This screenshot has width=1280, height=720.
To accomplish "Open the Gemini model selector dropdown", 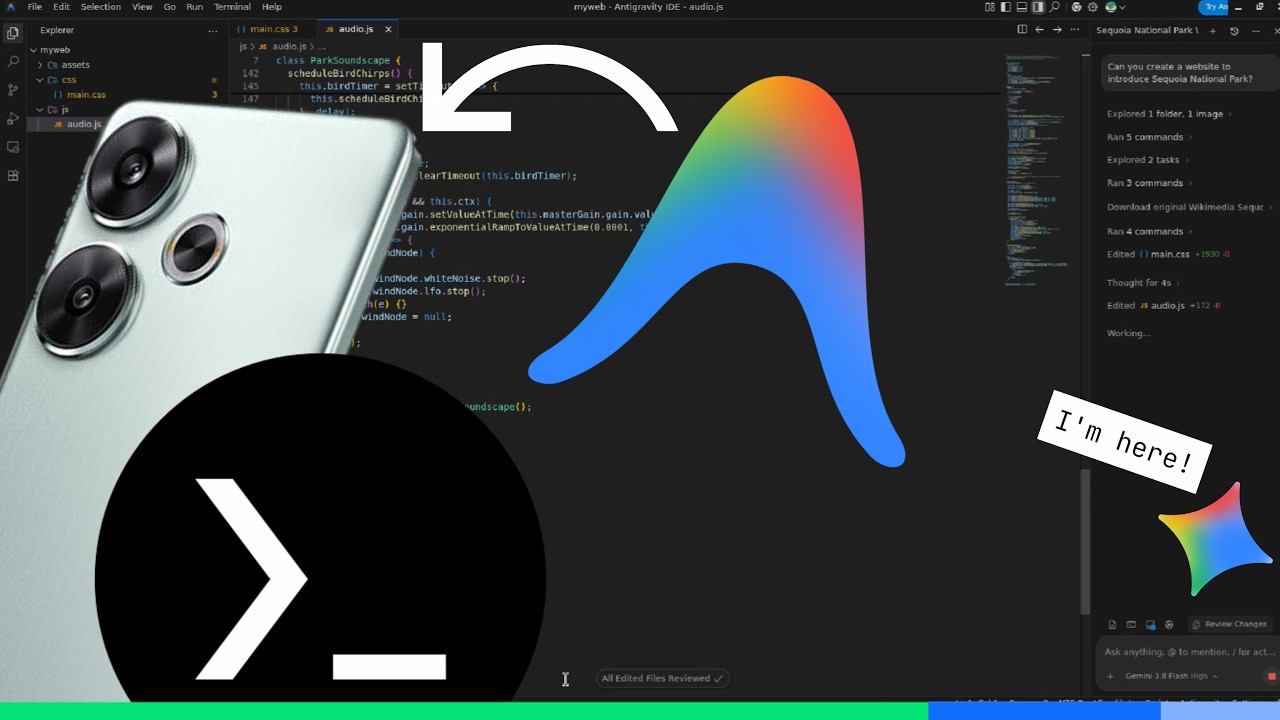I will click(x=1171, y=676).
